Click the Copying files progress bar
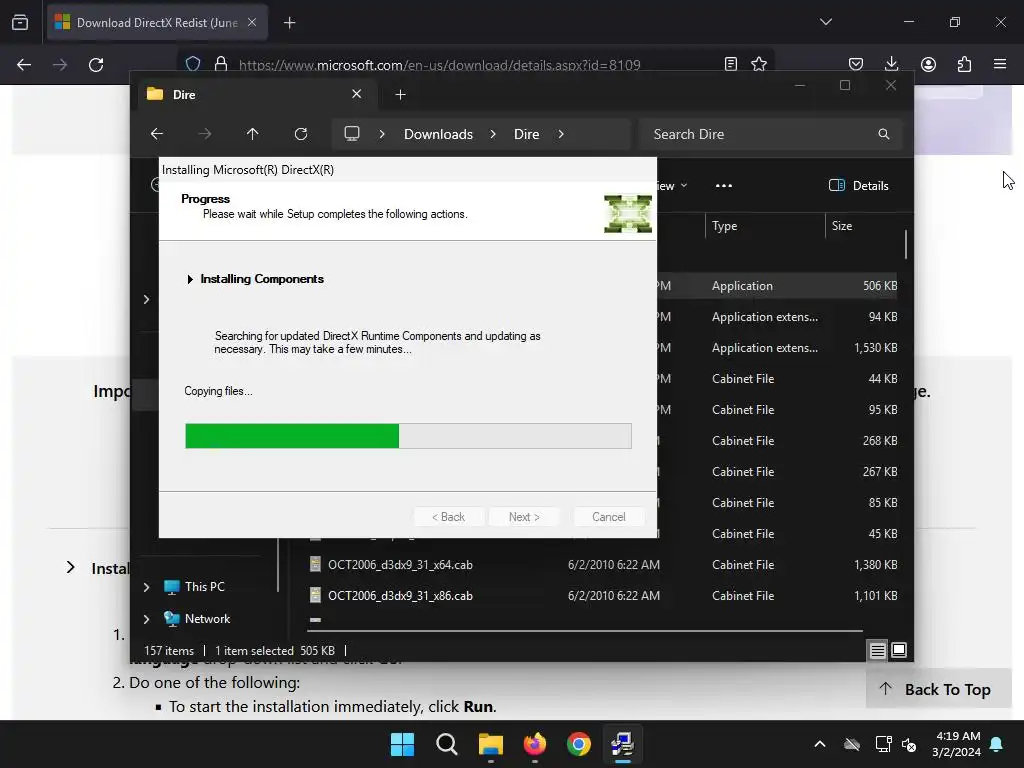The image size is (1024, 768). click(x=408, y=436)
